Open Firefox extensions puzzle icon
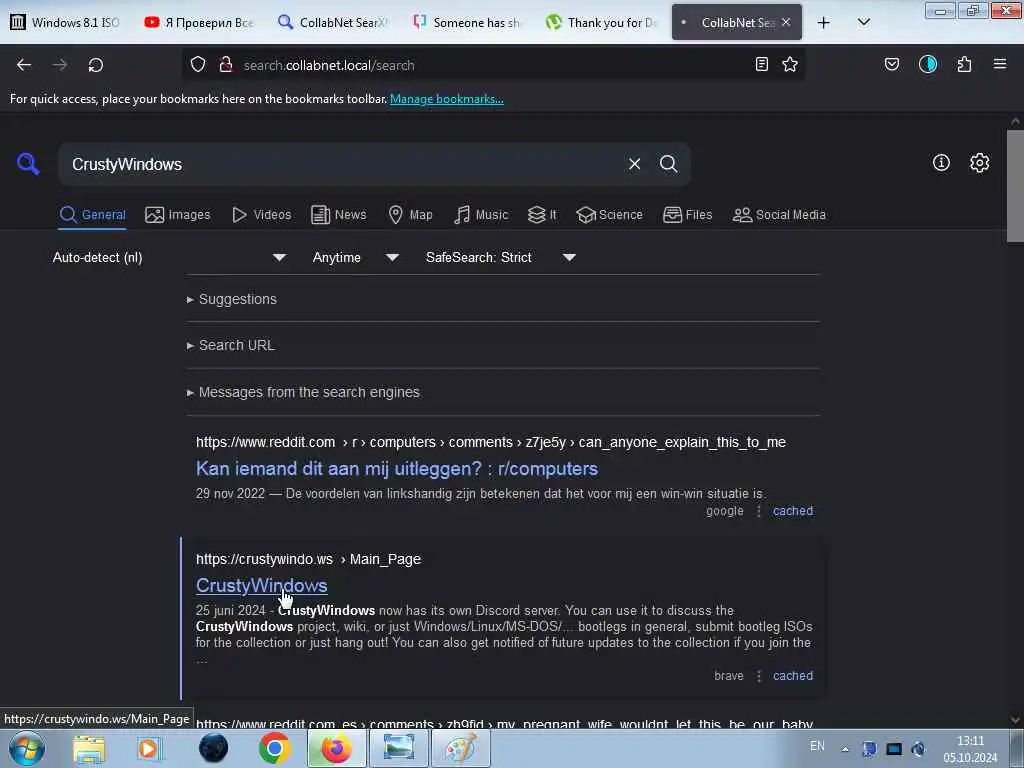This screenshot has height=768, width=1024. (964, 64)
